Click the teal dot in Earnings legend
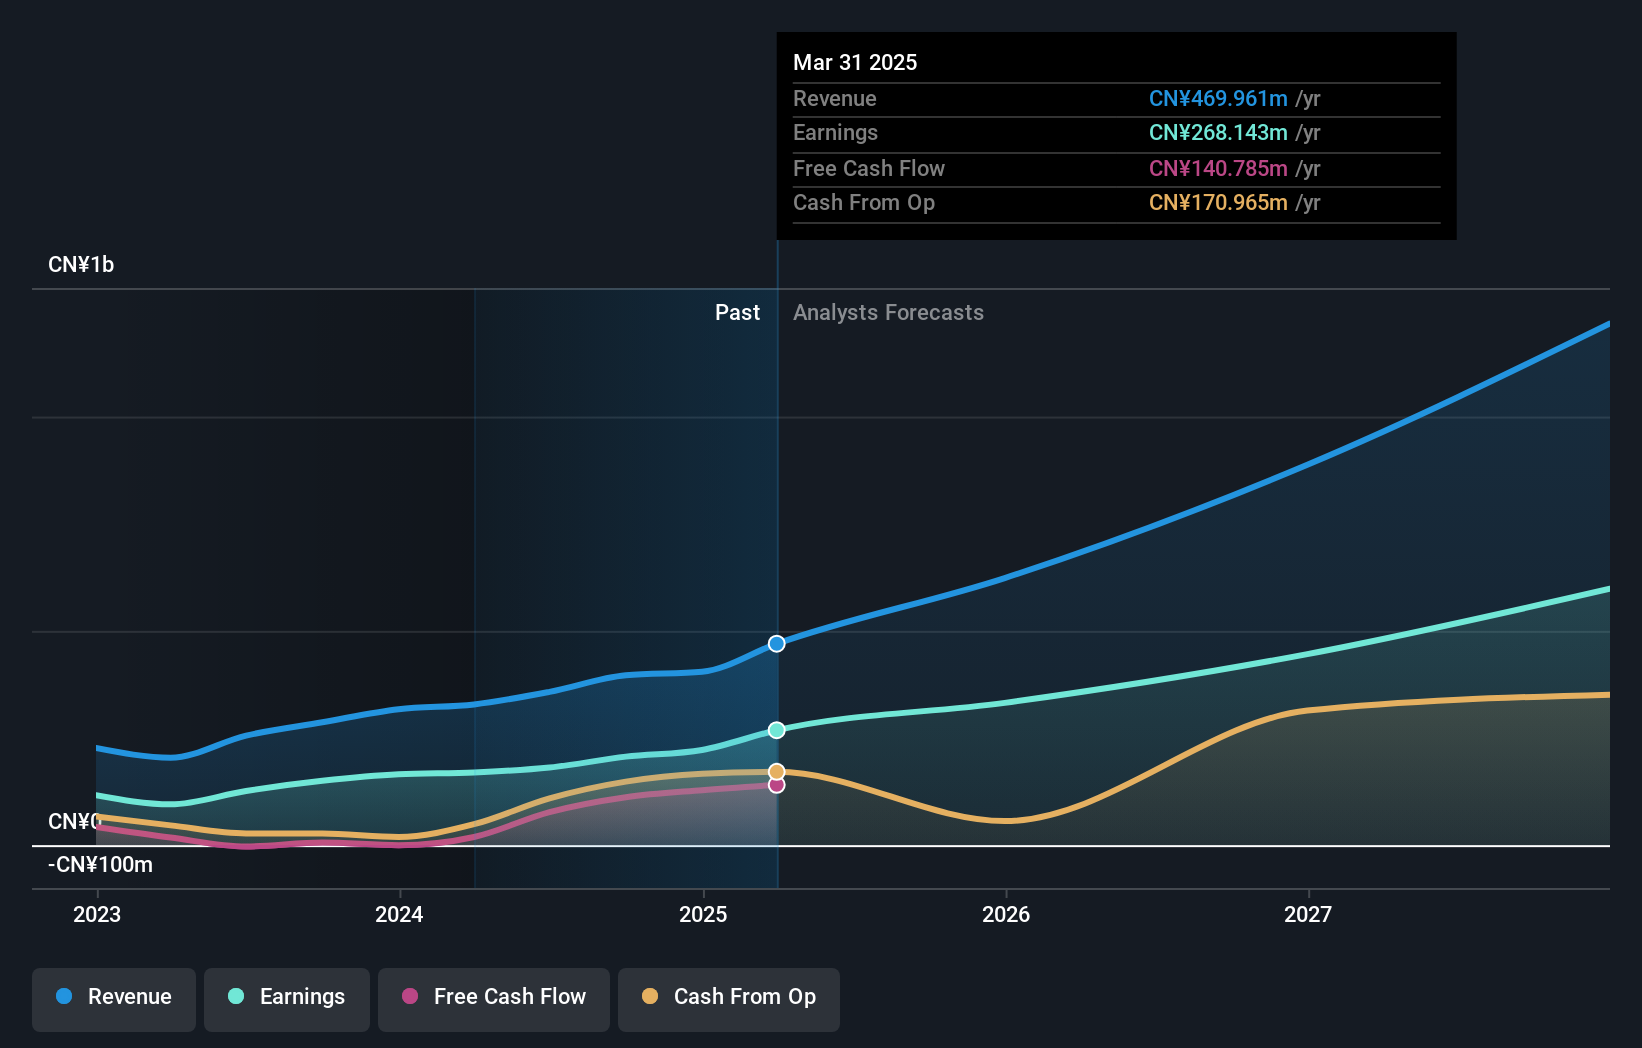 236,997
